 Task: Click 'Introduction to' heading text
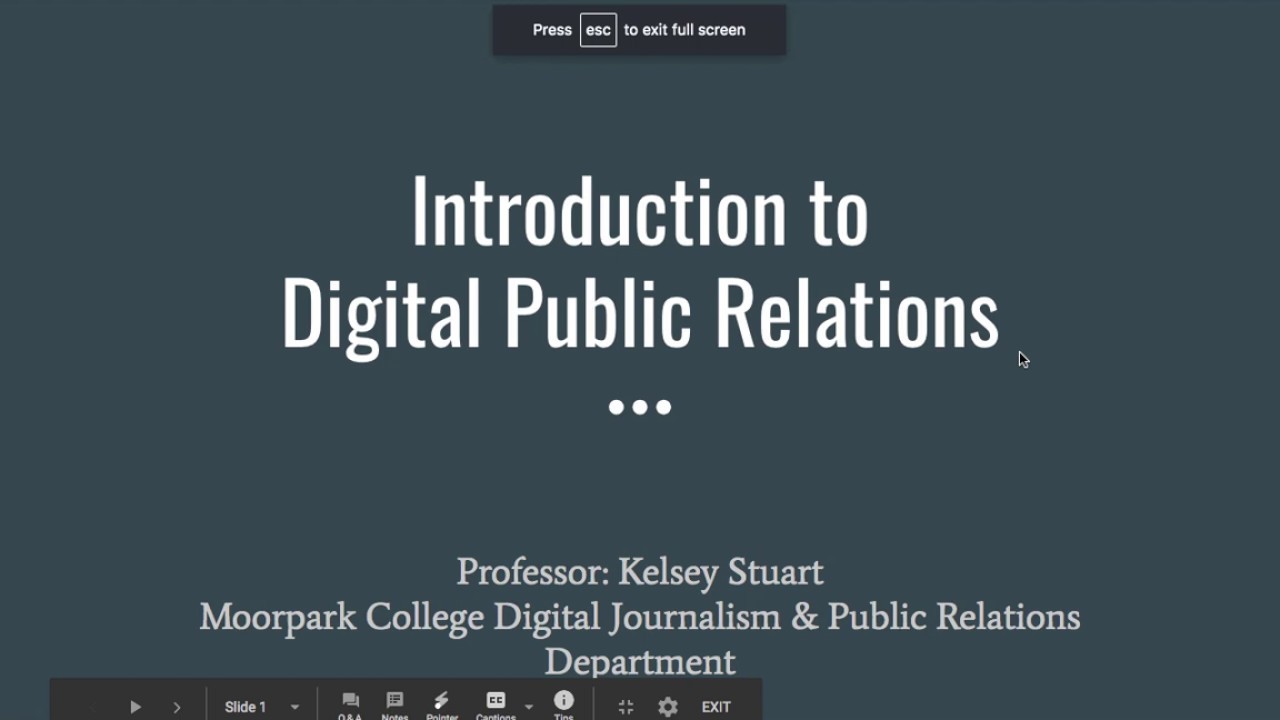point(640,212)
